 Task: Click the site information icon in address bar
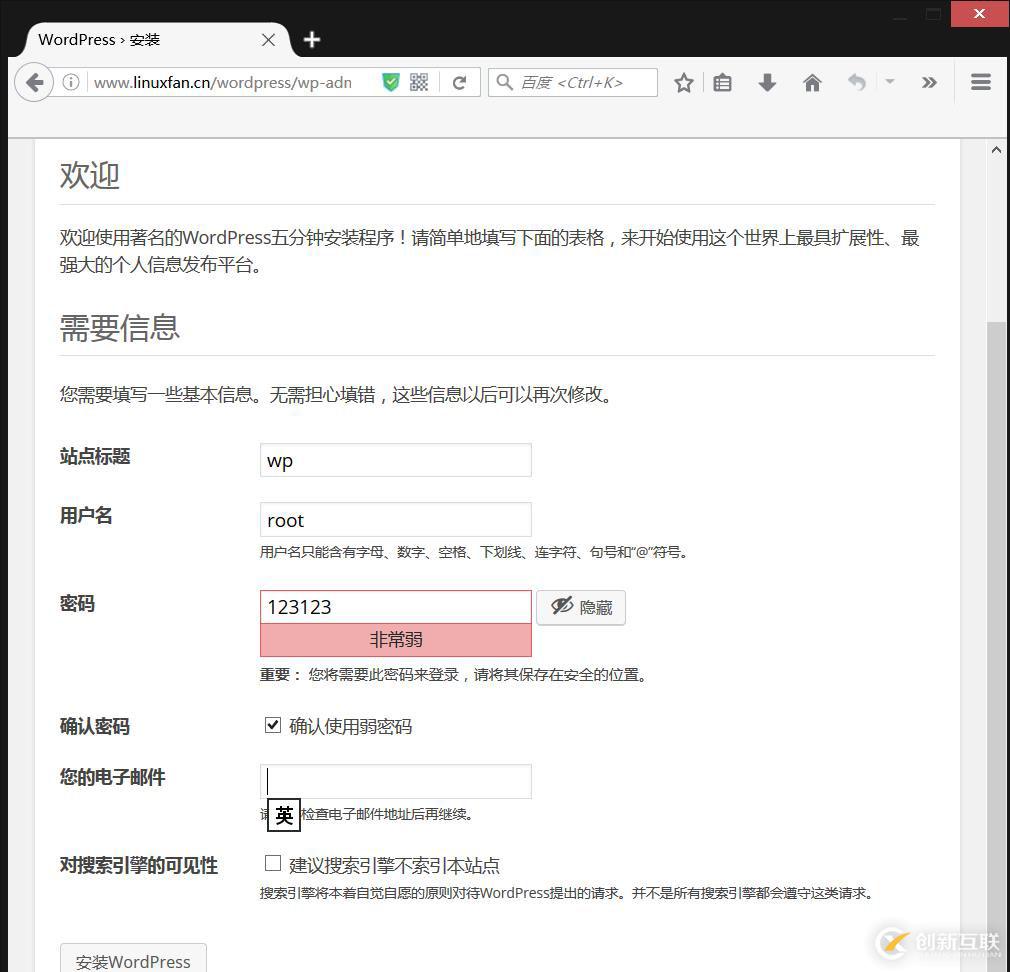click(71, 83)
